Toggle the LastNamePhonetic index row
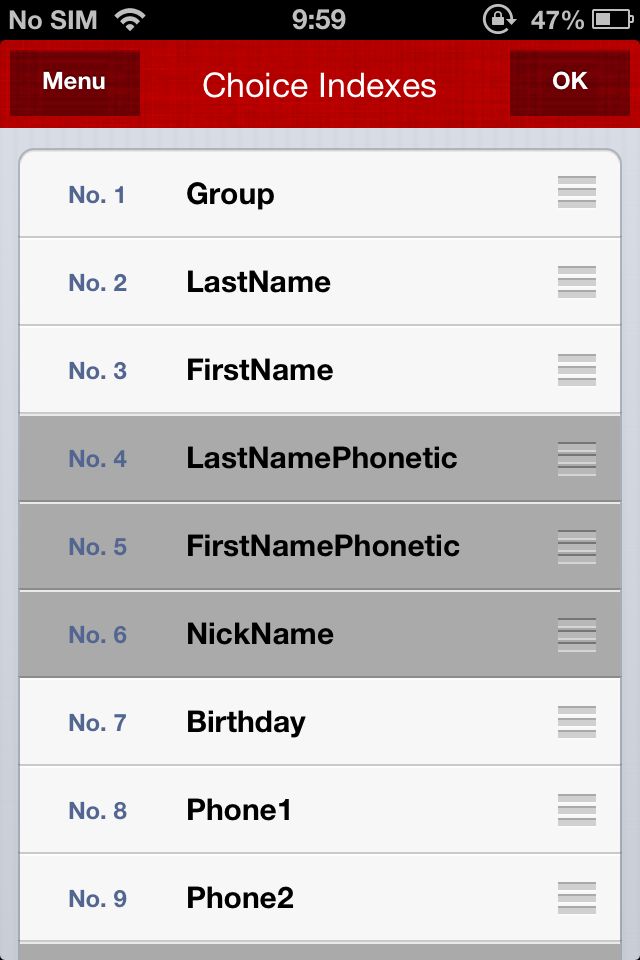This screenshot has height=960, width=640. [320, 459]
